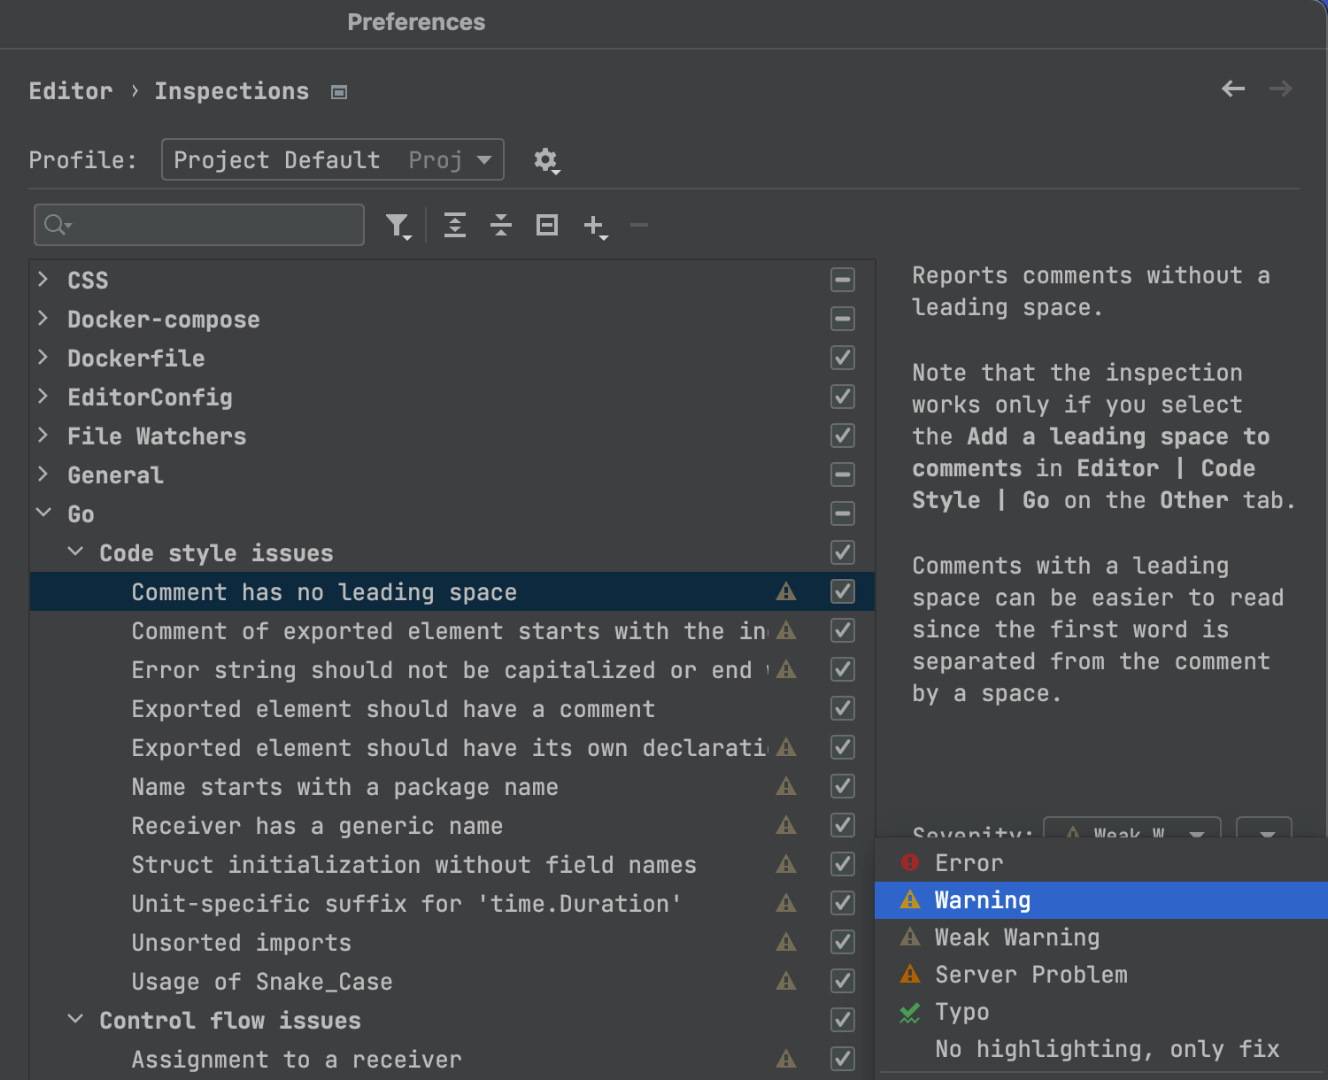Click the Expand All toolbar icon
The width and height of the screenshot is (1328, 1080).
455,226
